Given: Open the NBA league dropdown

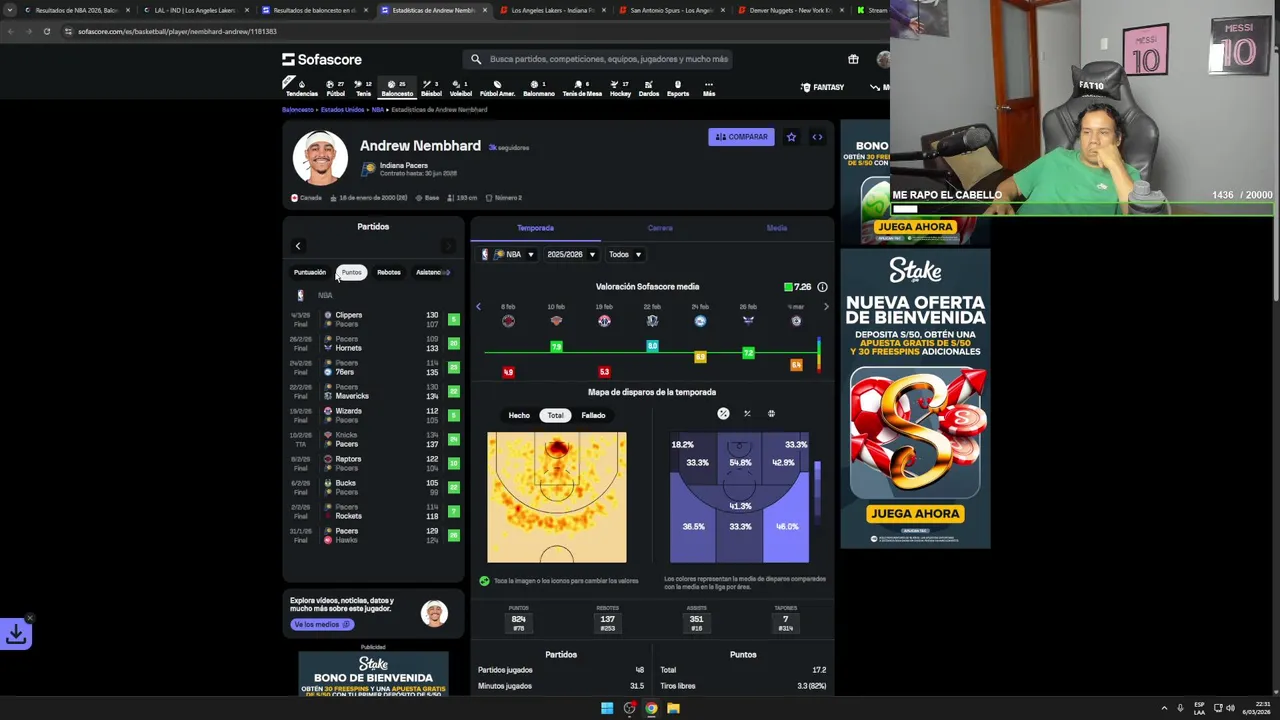Looking at the screenshot, I should coord(508,255).
